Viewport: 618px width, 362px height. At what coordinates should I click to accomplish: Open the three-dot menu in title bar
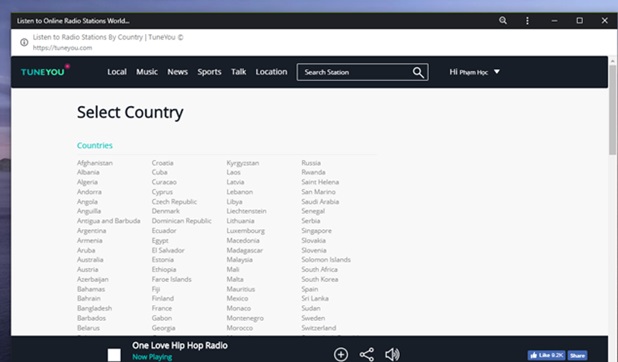[527, 21]
